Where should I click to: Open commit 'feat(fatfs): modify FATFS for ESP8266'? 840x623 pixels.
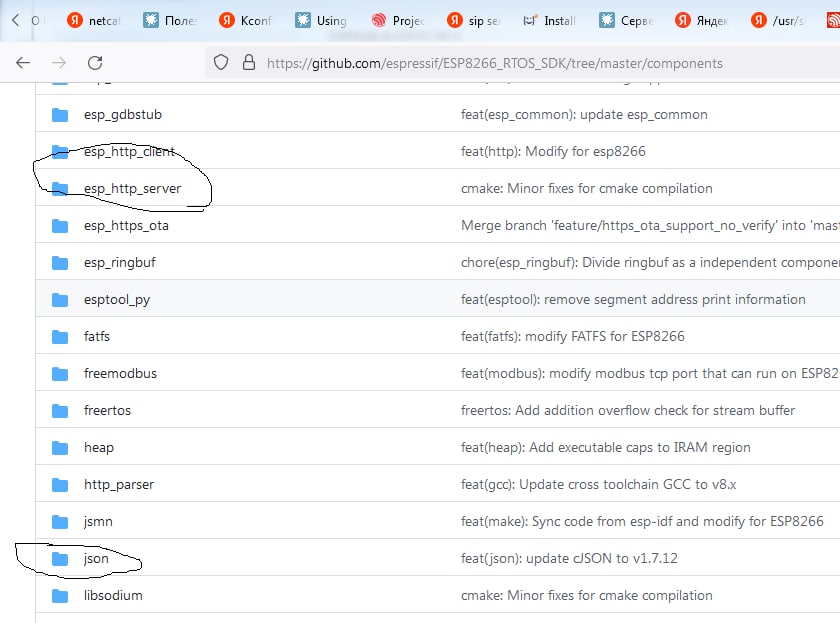(573, 336)
